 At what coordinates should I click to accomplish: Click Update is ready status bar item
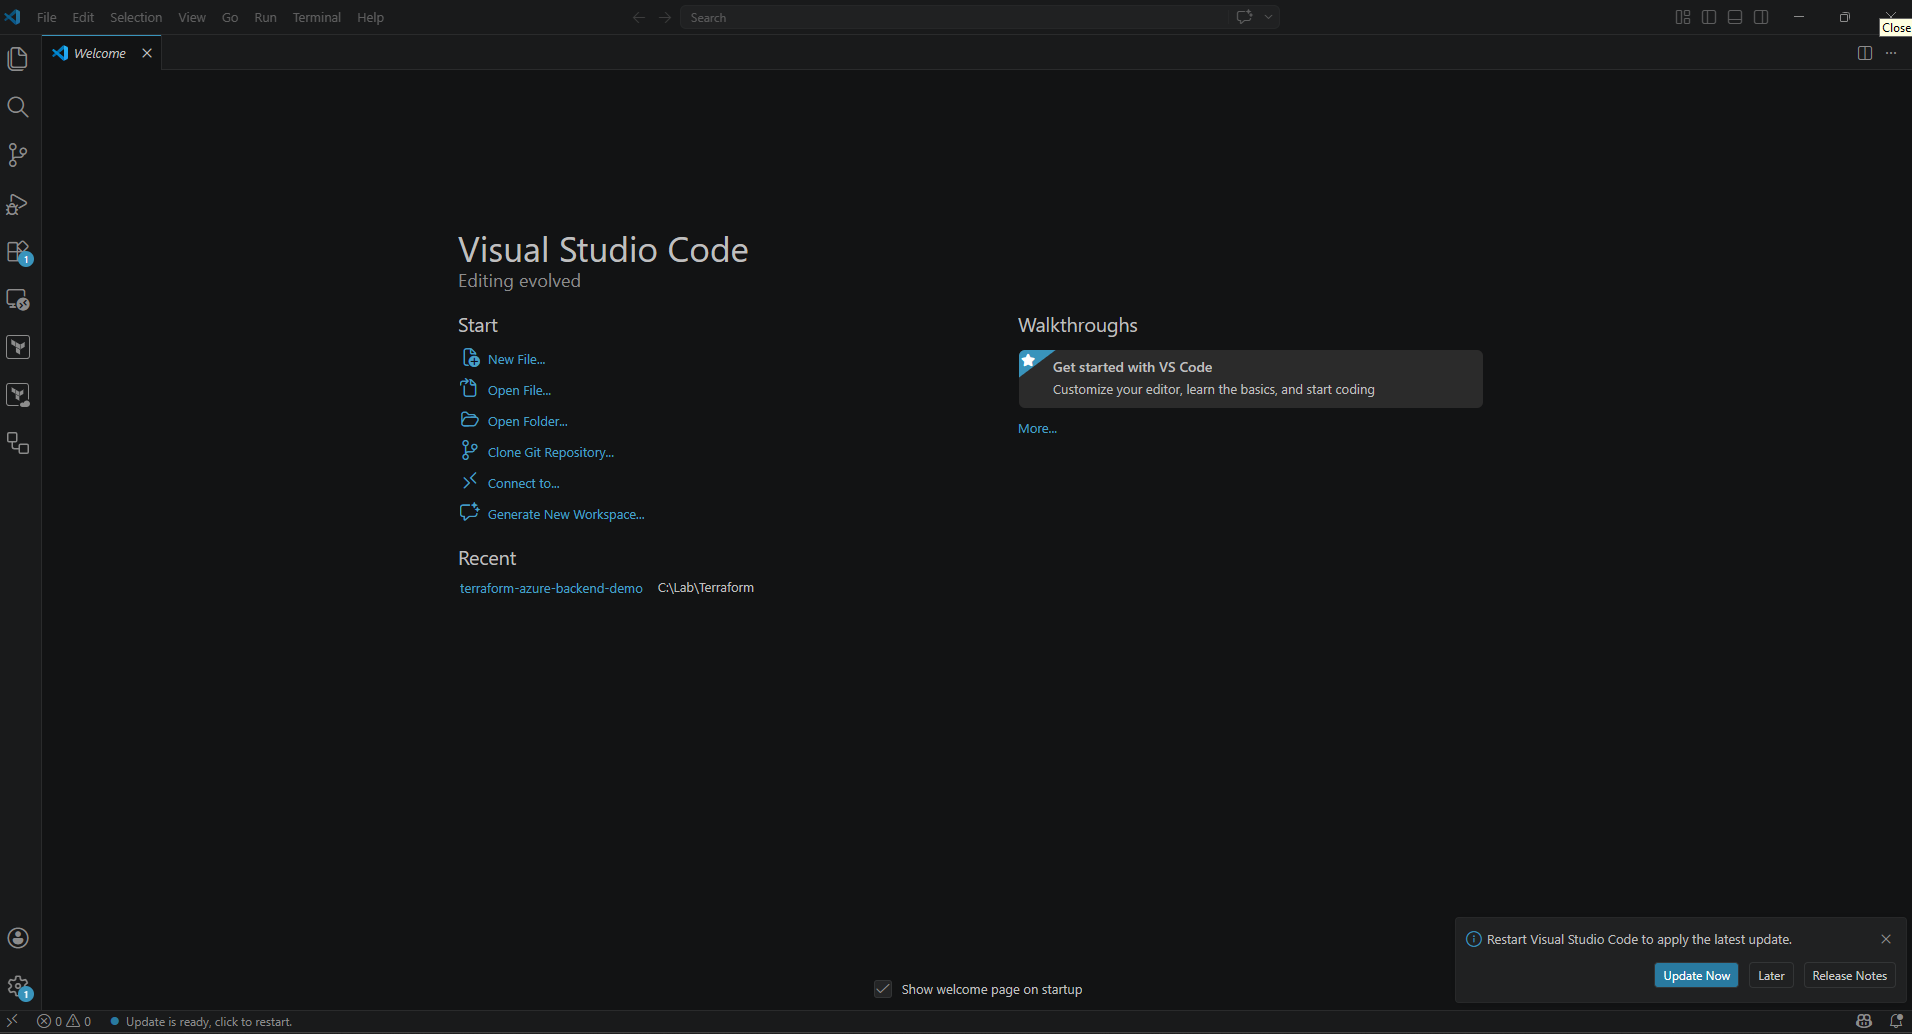click(x=201, y=1021)
